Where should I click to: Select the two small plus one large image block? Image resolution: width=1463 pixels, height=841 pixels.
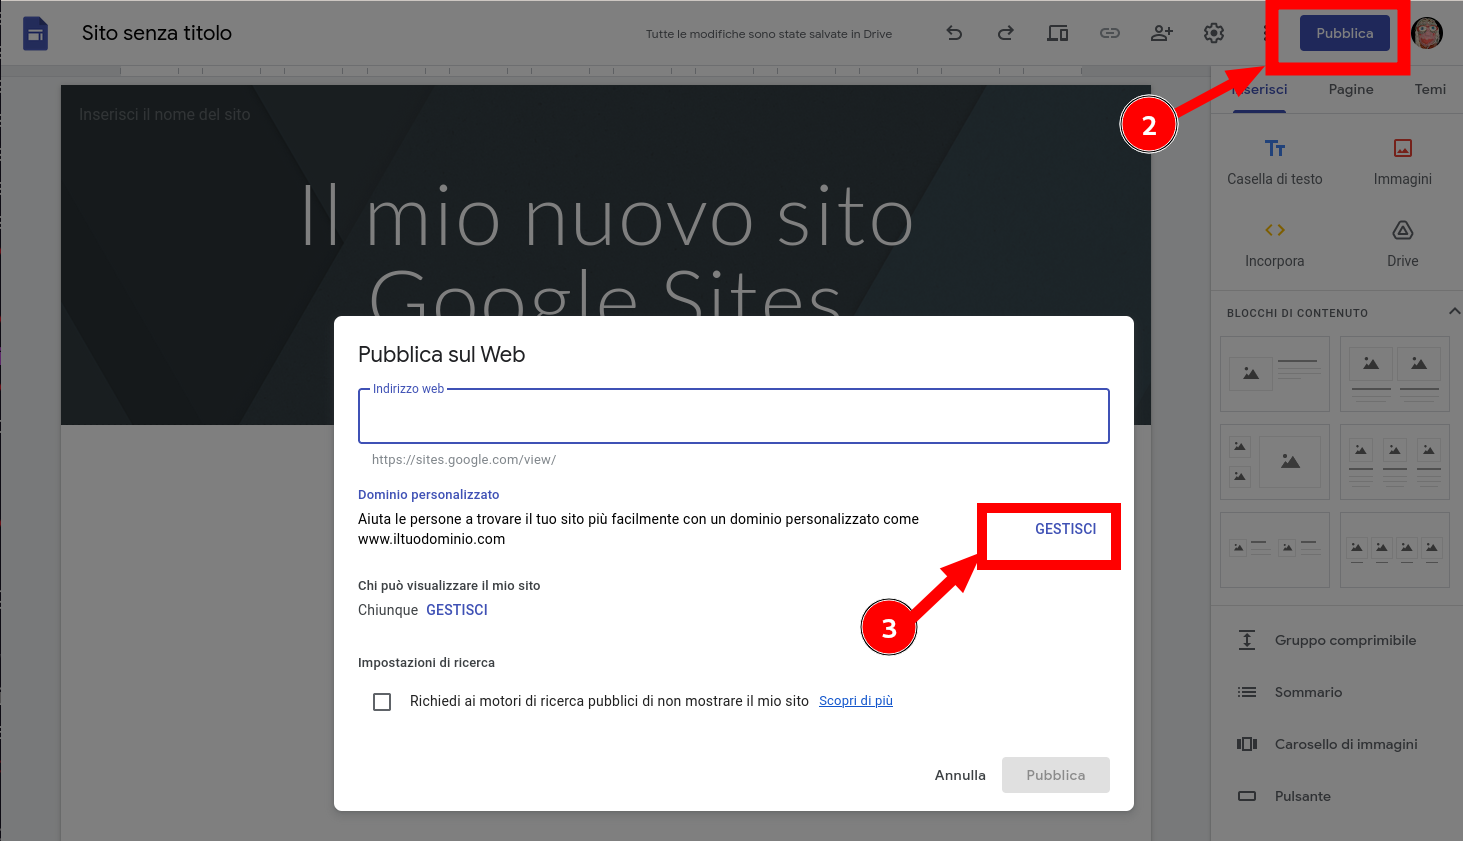[1275, 462]
